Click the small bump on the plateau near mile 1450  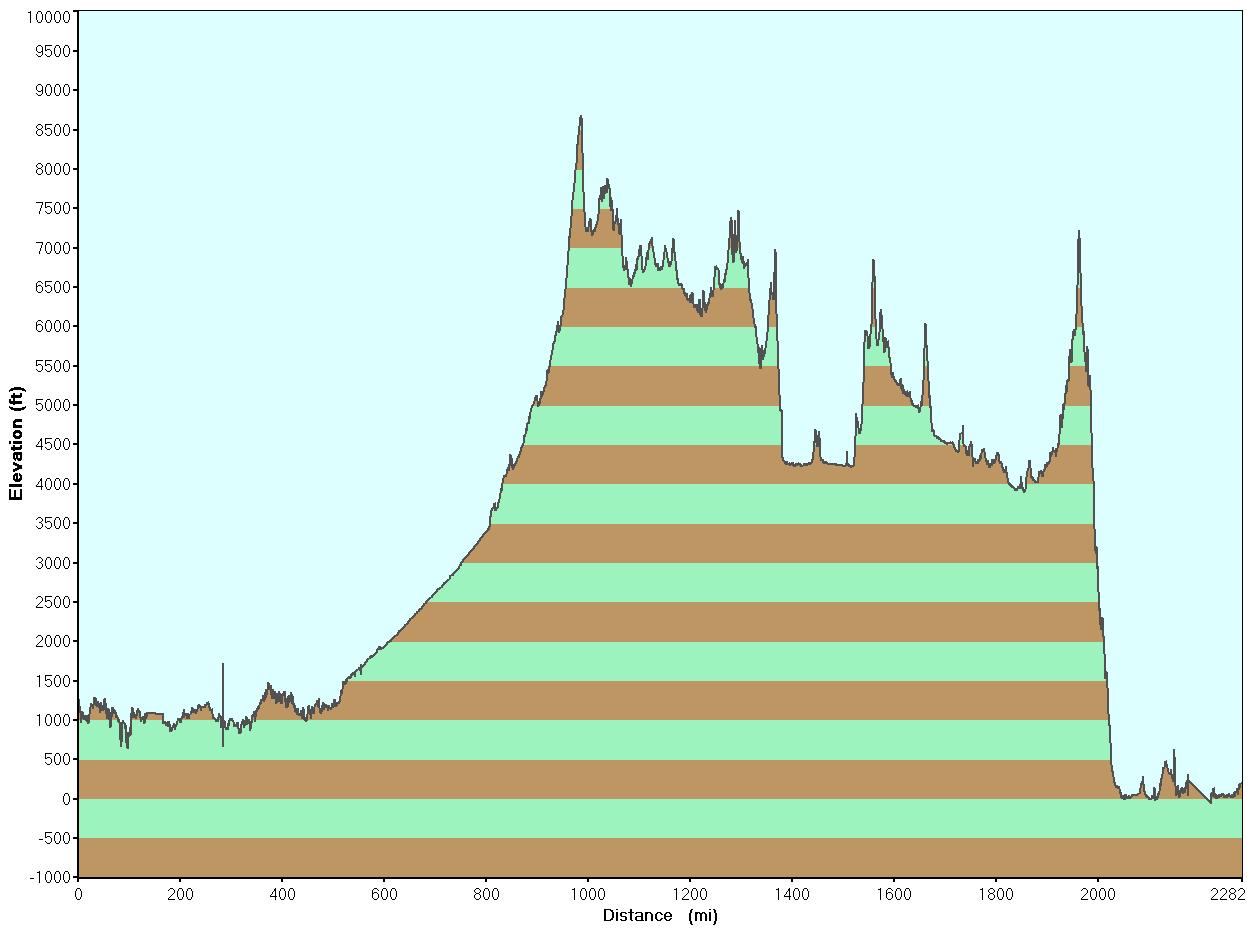coord(816,433)
